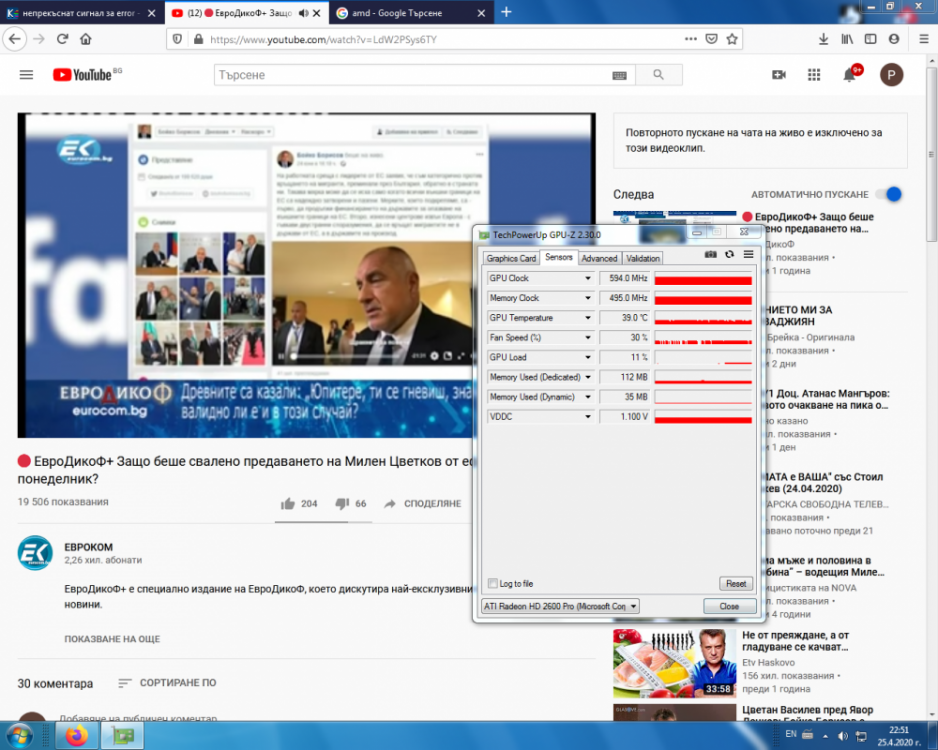Reload the page in Firefox
The image size is (938, 750).
click(62, 39)
